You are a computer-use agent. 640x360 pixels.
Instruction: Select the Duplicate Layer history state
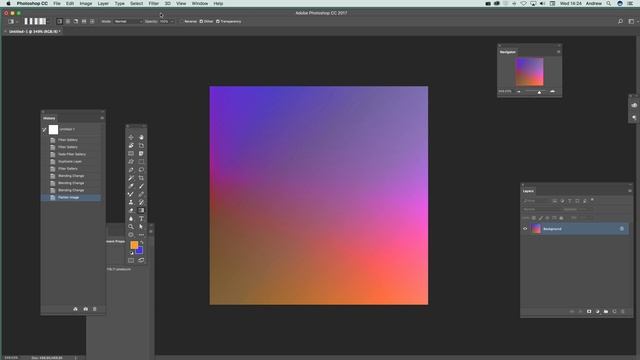click(x=71, y=162)
